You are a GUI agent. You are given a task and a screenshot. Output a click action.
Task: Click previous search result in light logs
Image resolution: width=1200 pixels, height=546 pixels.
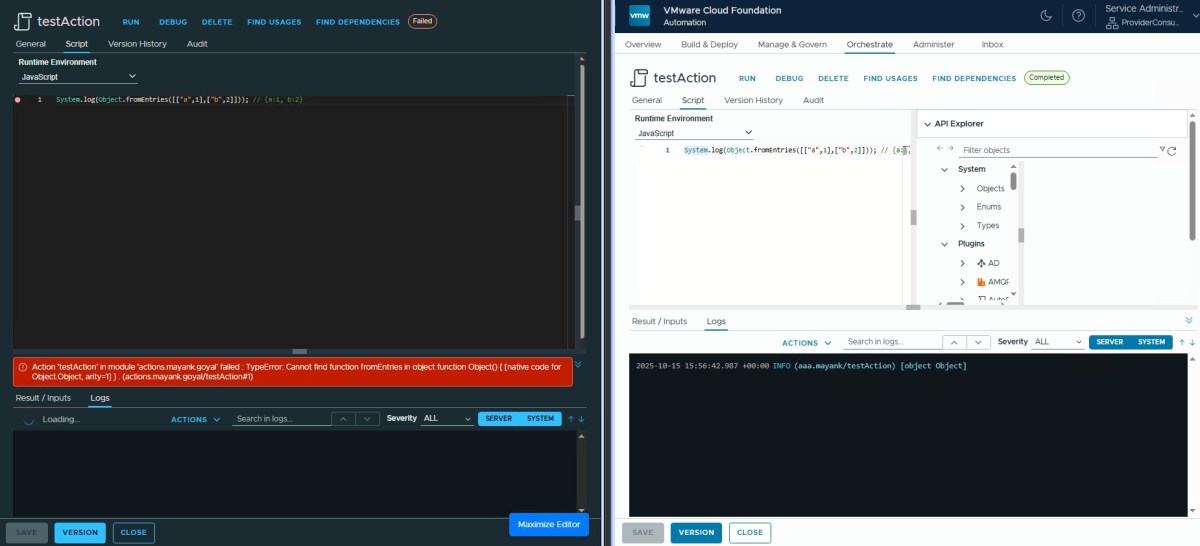point(955,342)
